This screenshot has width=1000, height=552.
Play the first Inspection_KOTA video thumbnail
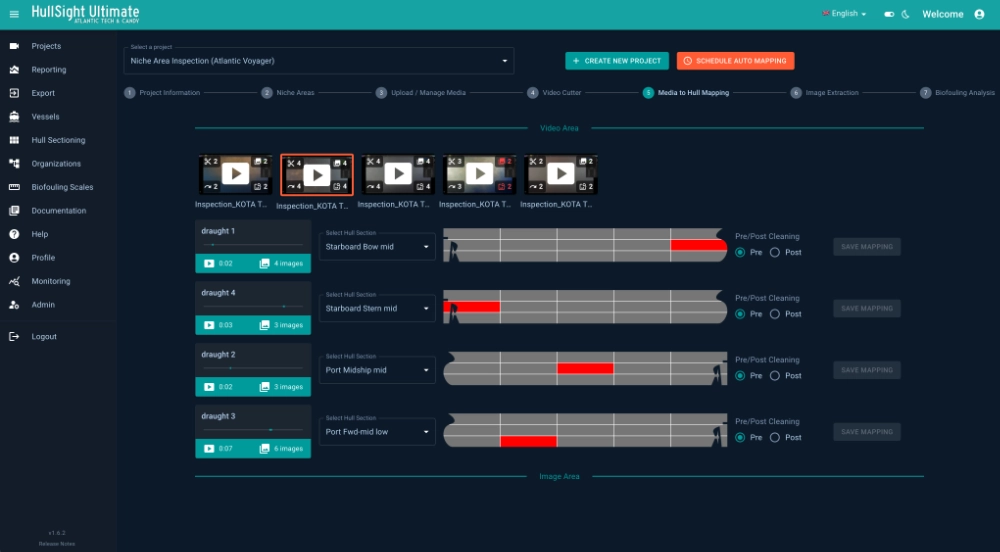point(235,174)
